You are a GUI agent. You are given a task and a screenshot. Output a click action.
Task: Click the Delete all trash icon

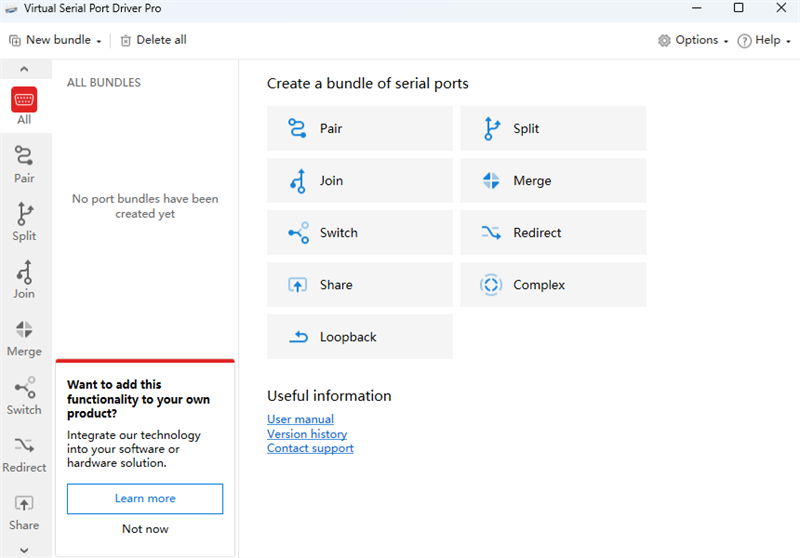(126, 40)
